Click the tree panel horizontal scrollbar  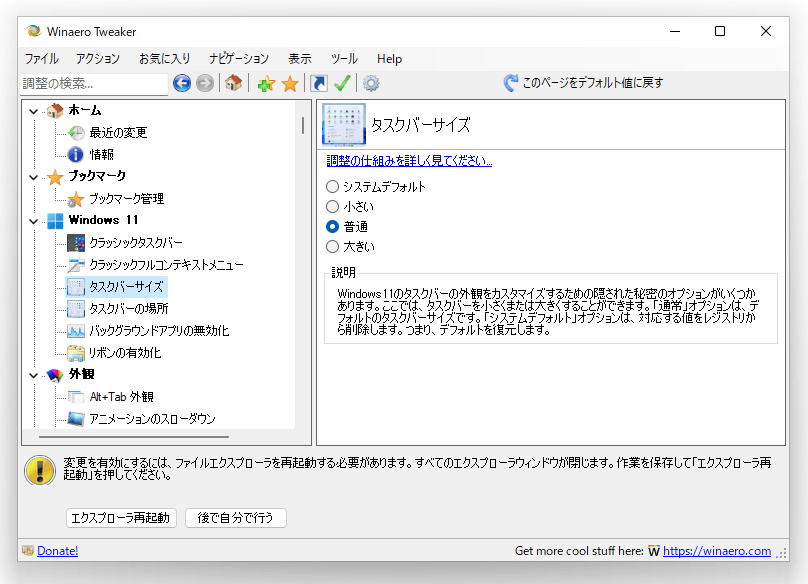click(x=134, y=437)
